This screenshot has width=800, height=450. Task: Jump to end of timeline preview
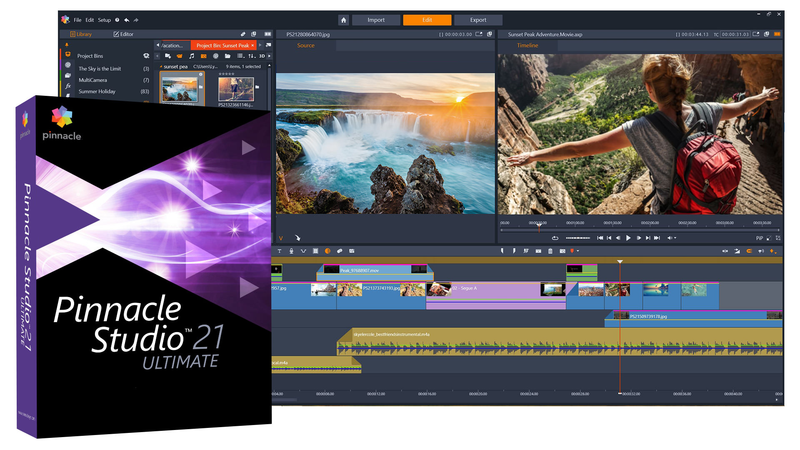[657, 238]
